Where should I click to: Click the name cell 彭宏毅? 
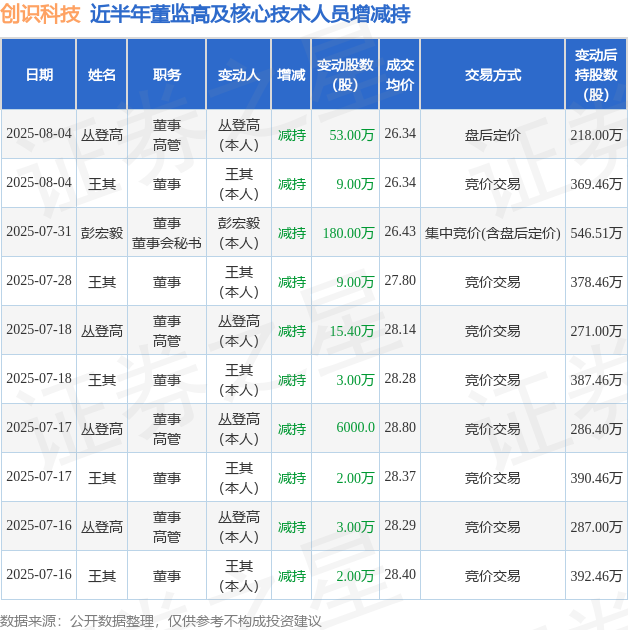[102, 233]
